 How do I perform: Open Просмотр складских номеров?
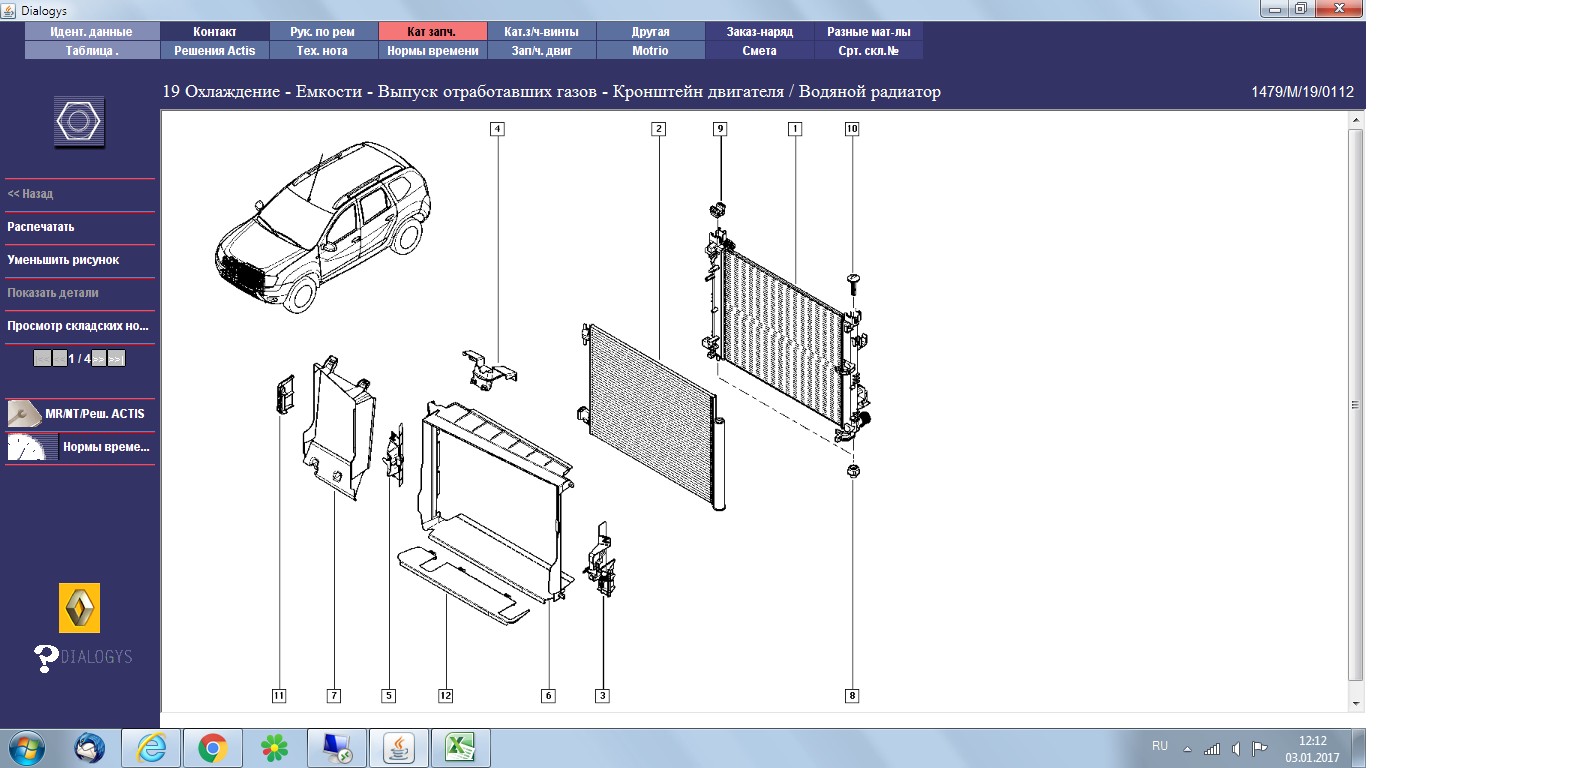pyautogui.click(x=78, y=326)
